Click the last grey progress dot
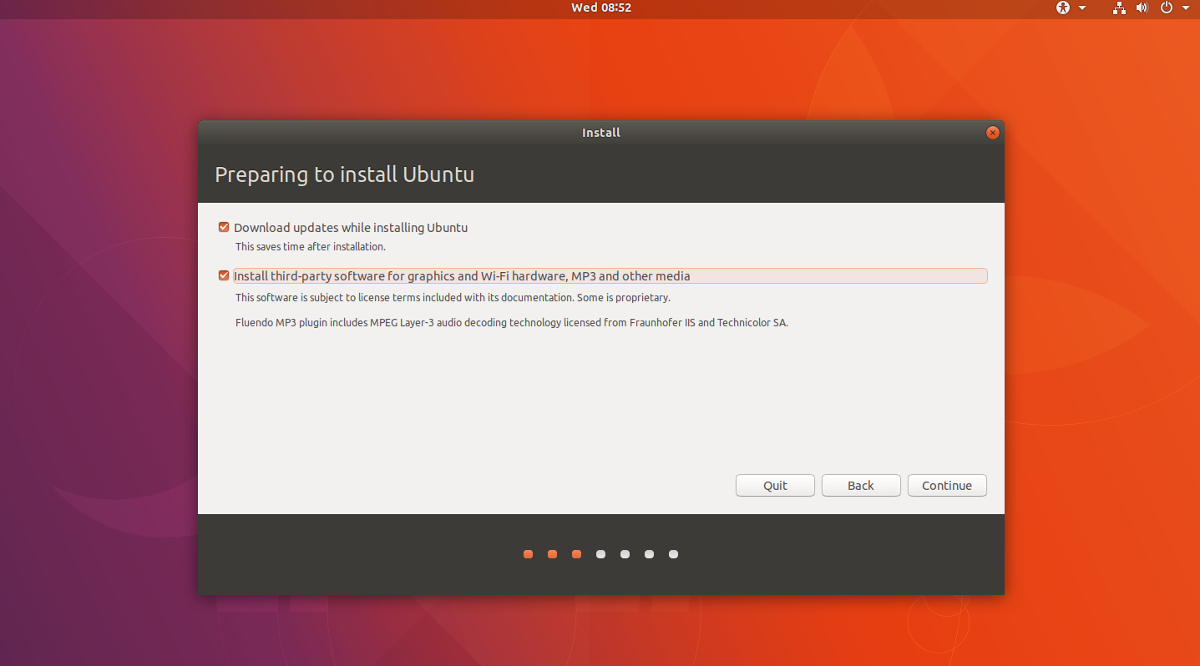The image size is (1200, 666). pos(673,553)
